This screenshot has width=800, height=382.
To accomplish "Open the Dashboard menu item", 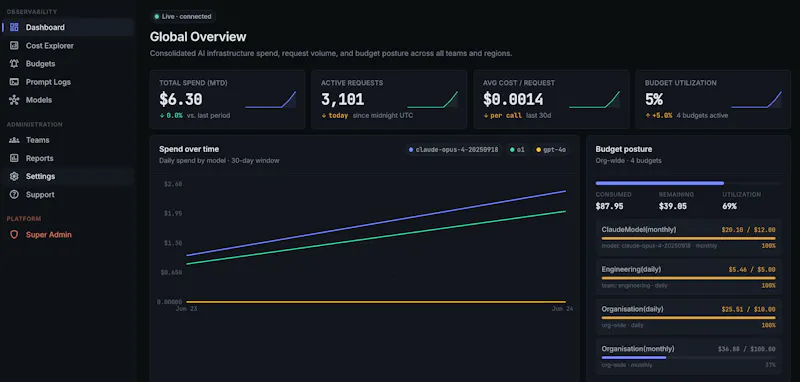I will click(x=68, y=28).
